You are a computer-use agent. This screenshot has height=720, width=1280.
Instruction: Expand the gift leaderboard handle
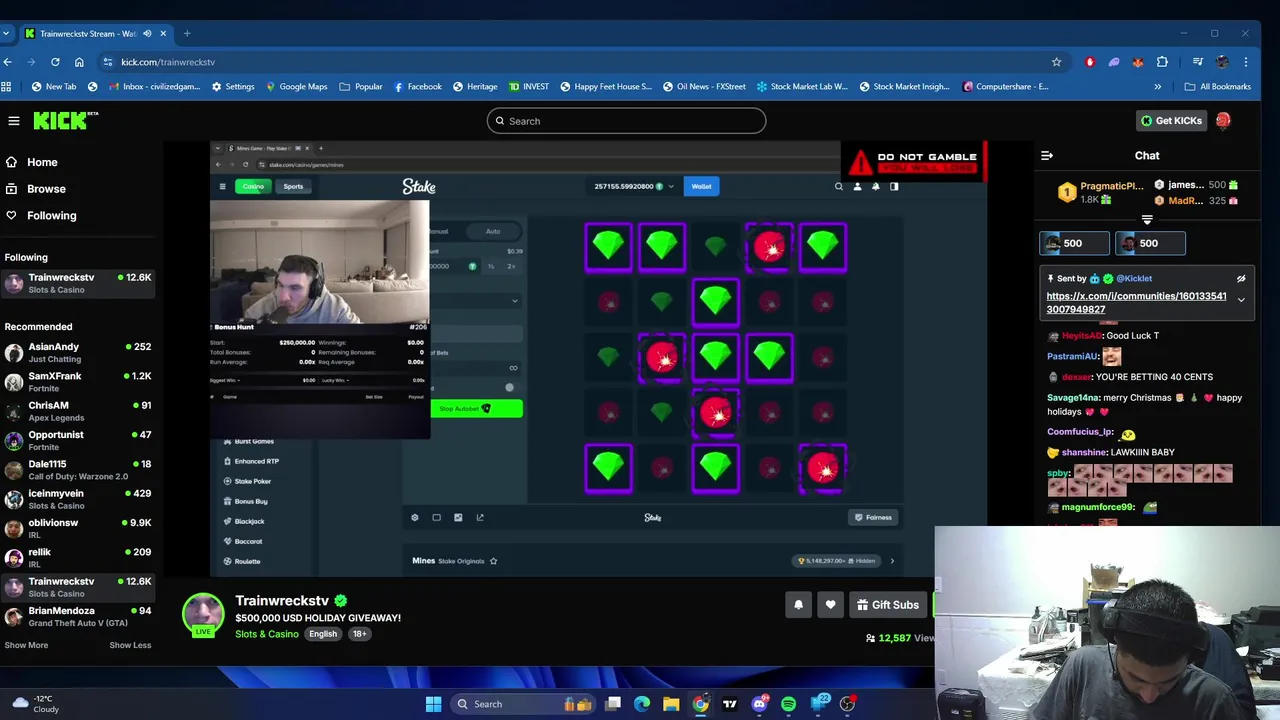(1147, 220)
